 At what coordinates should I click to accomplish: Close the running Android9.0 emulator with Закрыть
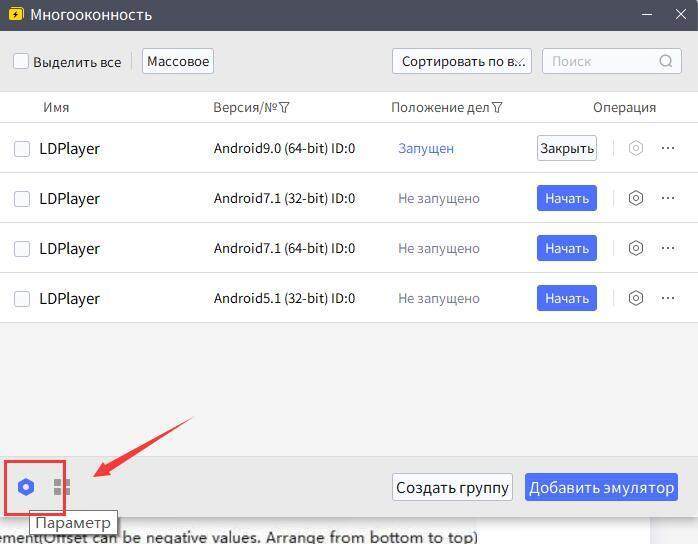click(567, 148)
